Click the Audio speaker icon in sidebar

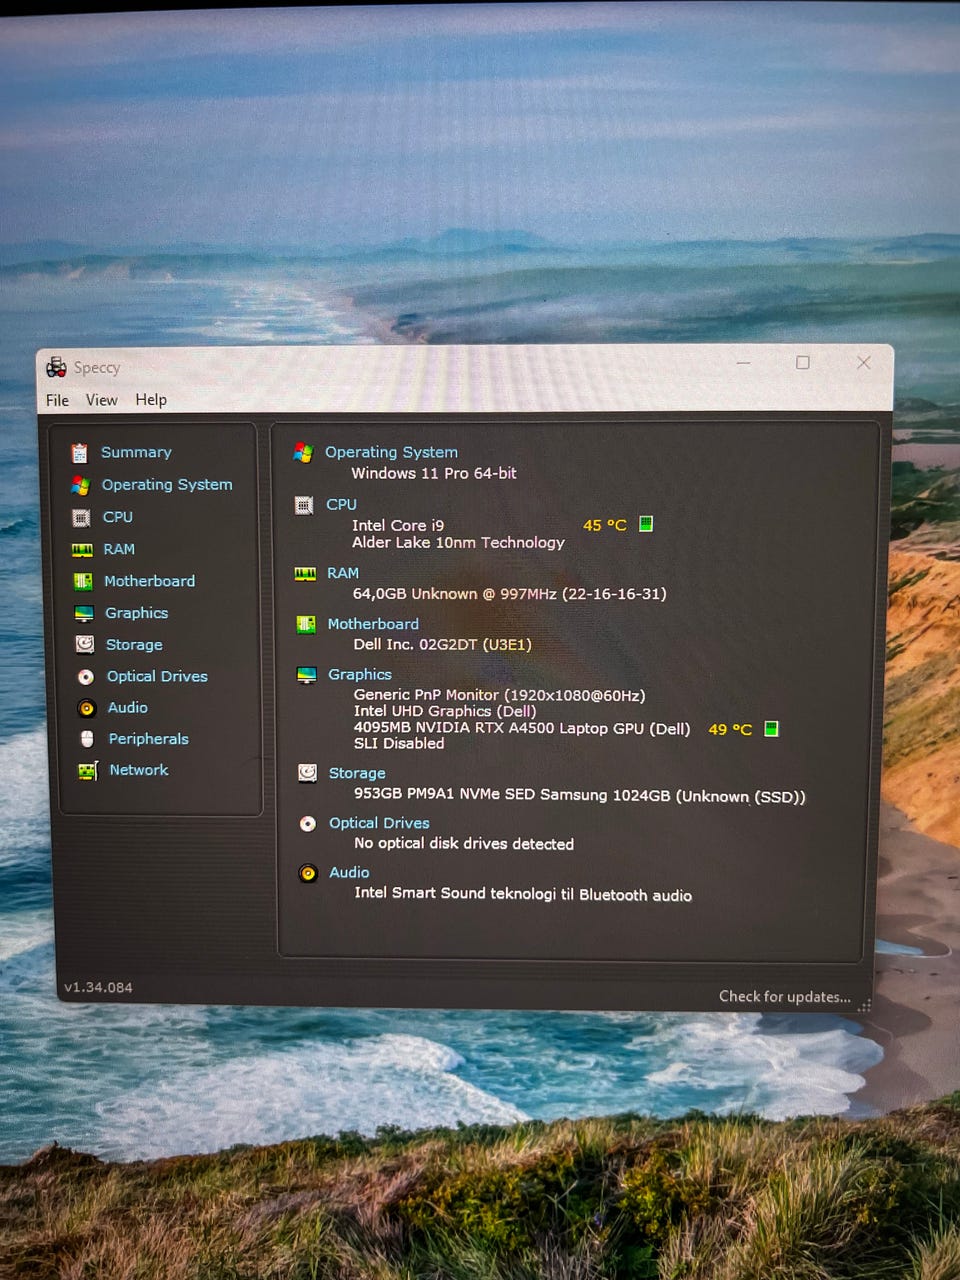87,708
